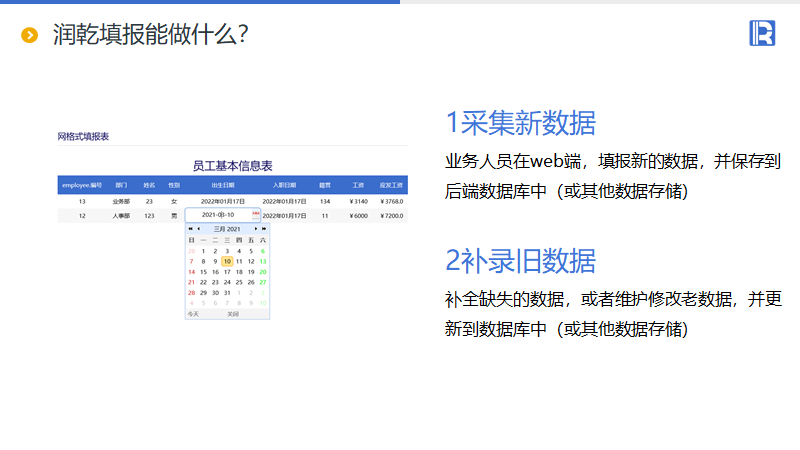Select day 16 in the calendar
800x450 pixels.
215,272
